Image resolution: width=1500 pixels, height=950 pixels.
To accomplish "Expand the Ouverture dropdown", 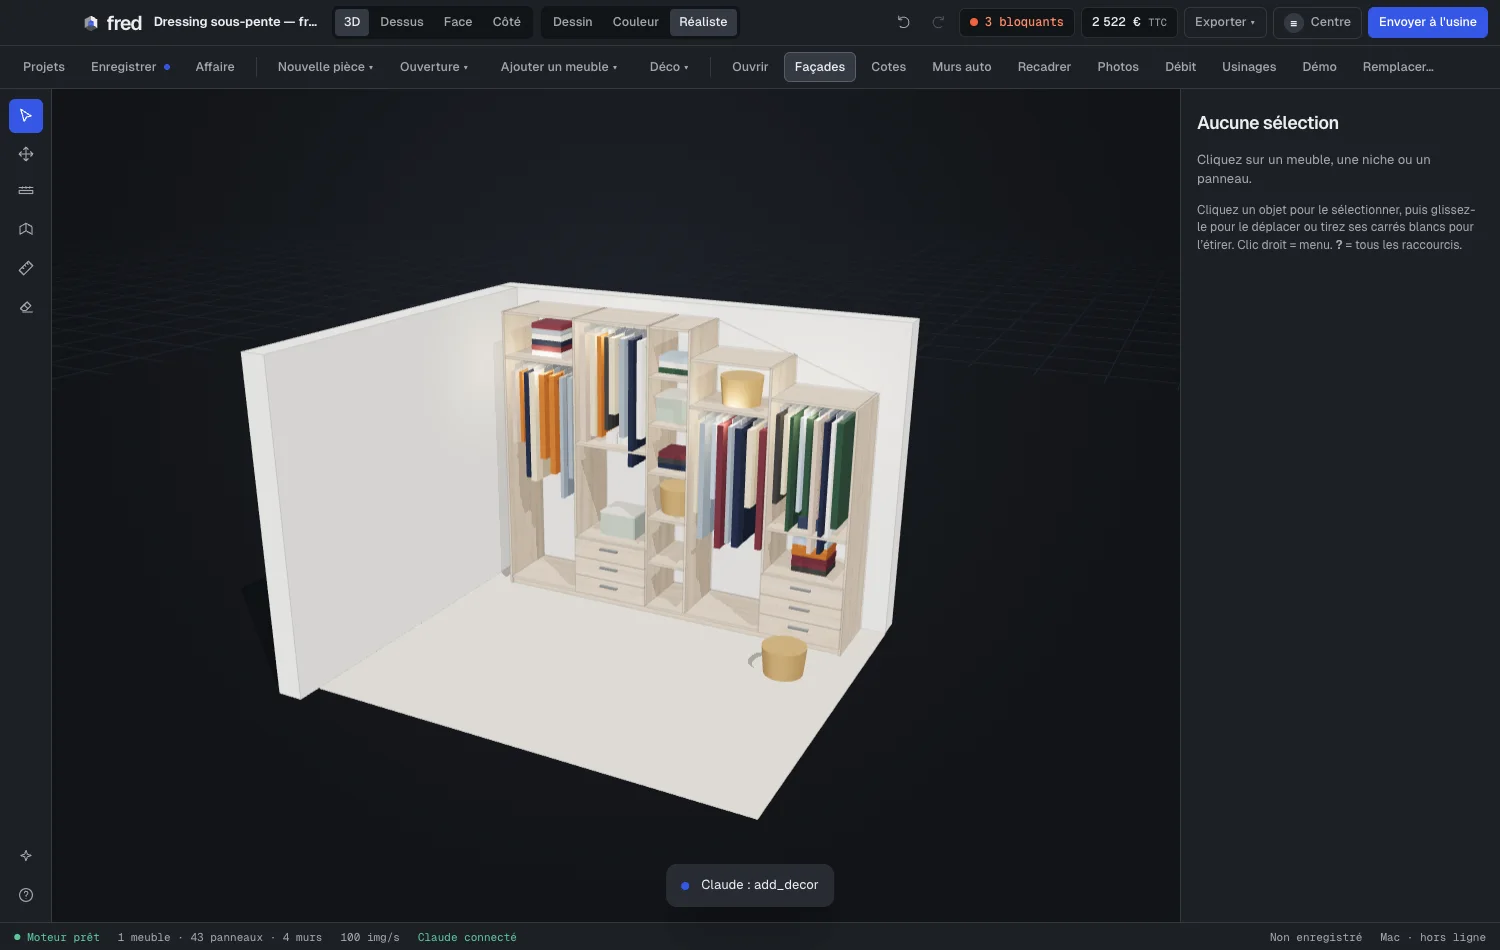I will coord(434,67).
